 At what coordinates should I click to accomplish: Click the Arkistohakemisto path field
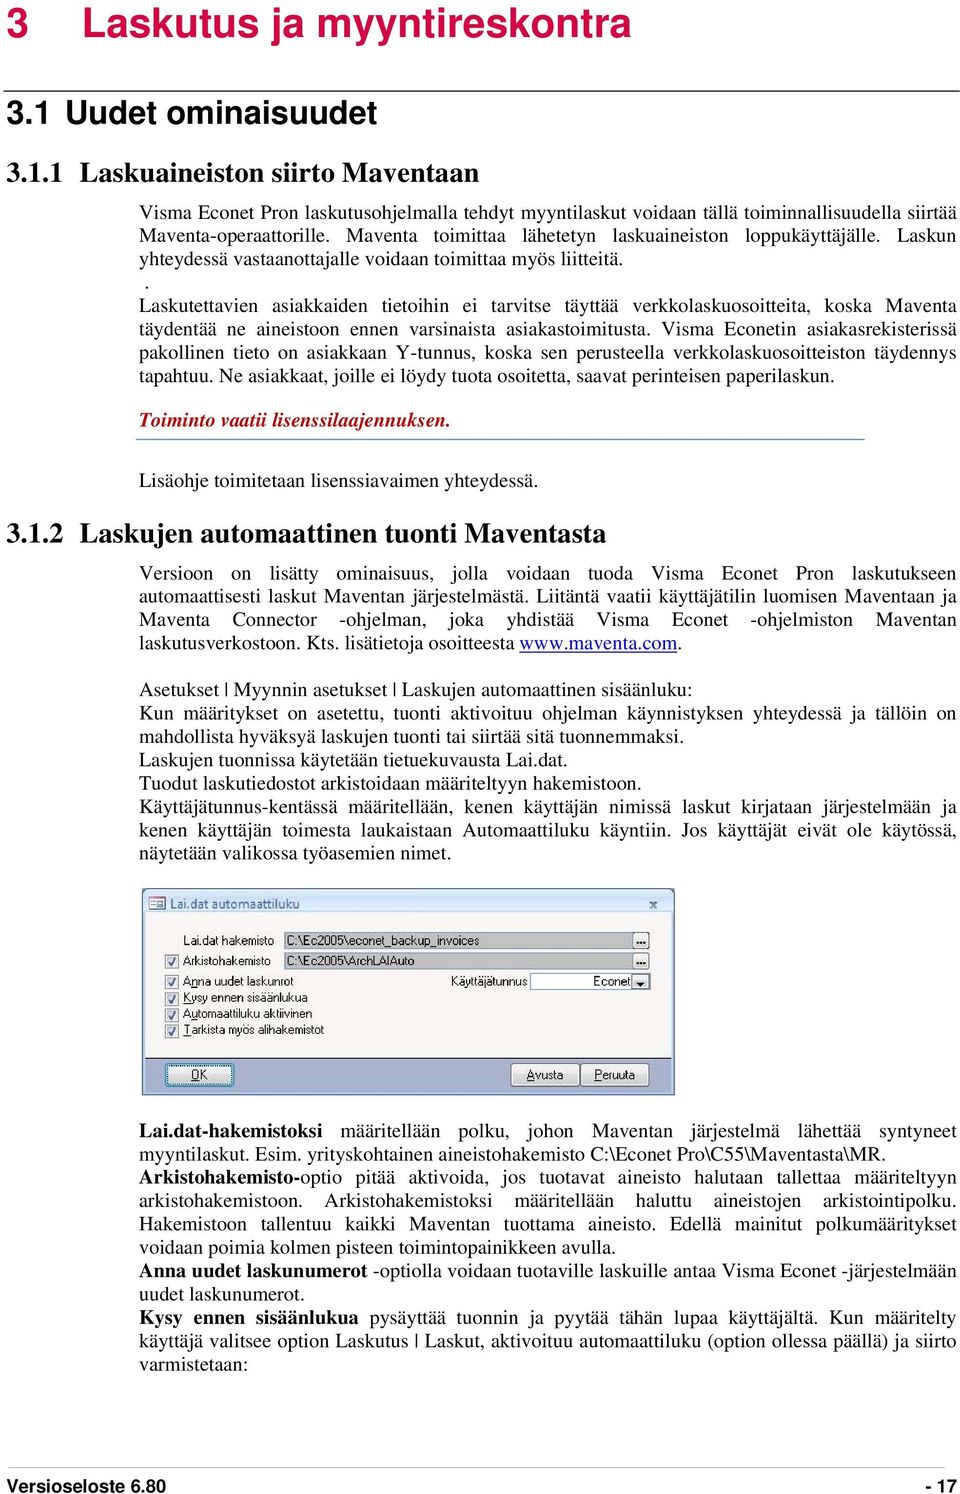459,961
